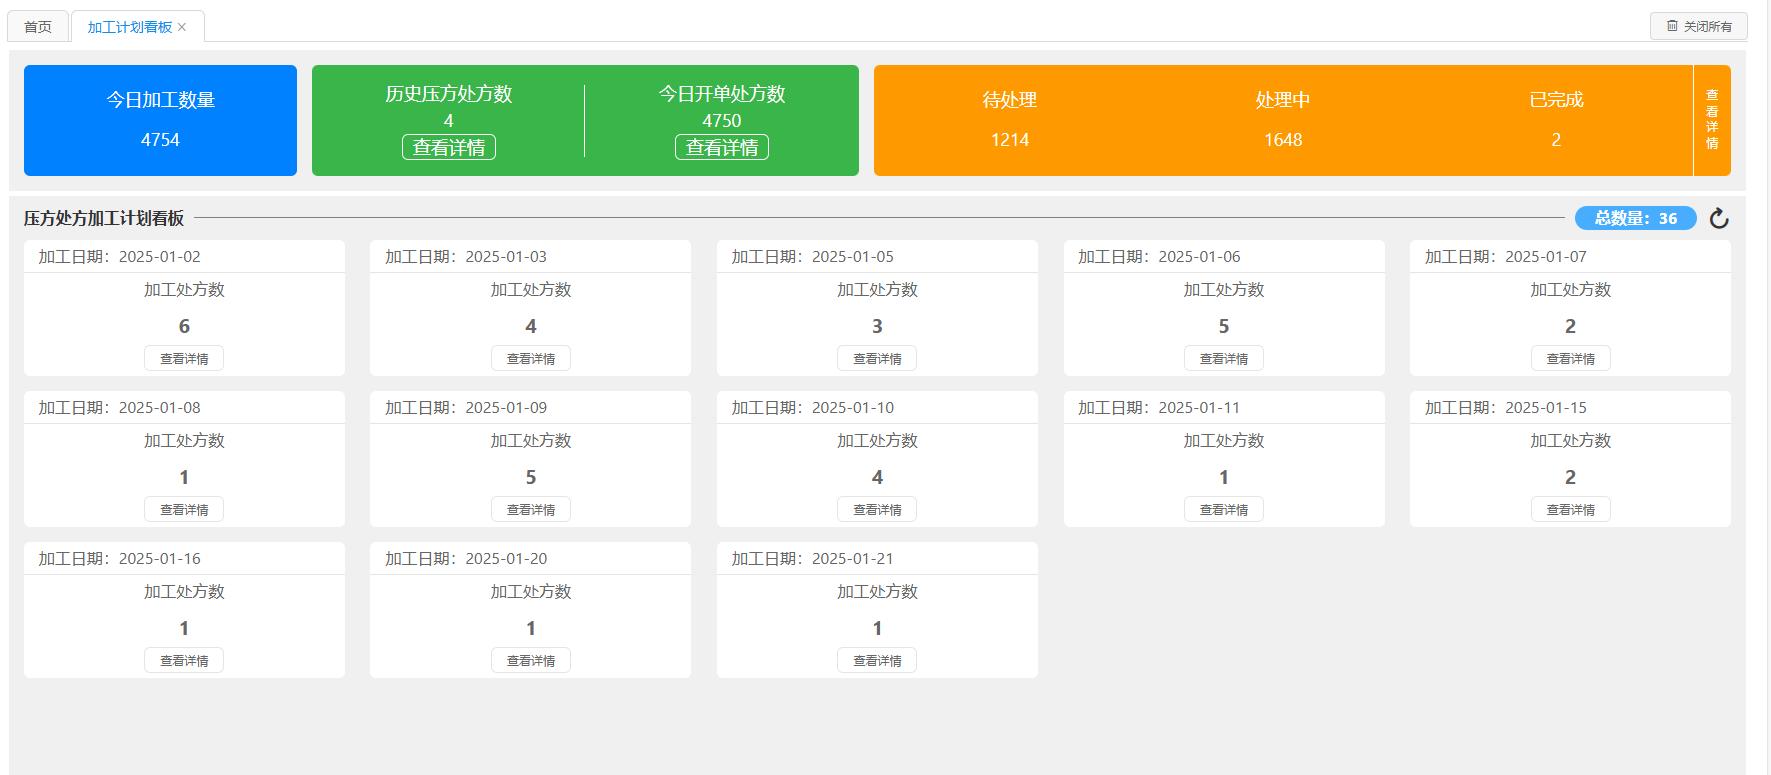Click the blue 今日加工数量 card
Image resolution: width=1771 pixels, height=775 pixels.
point(160,120)
